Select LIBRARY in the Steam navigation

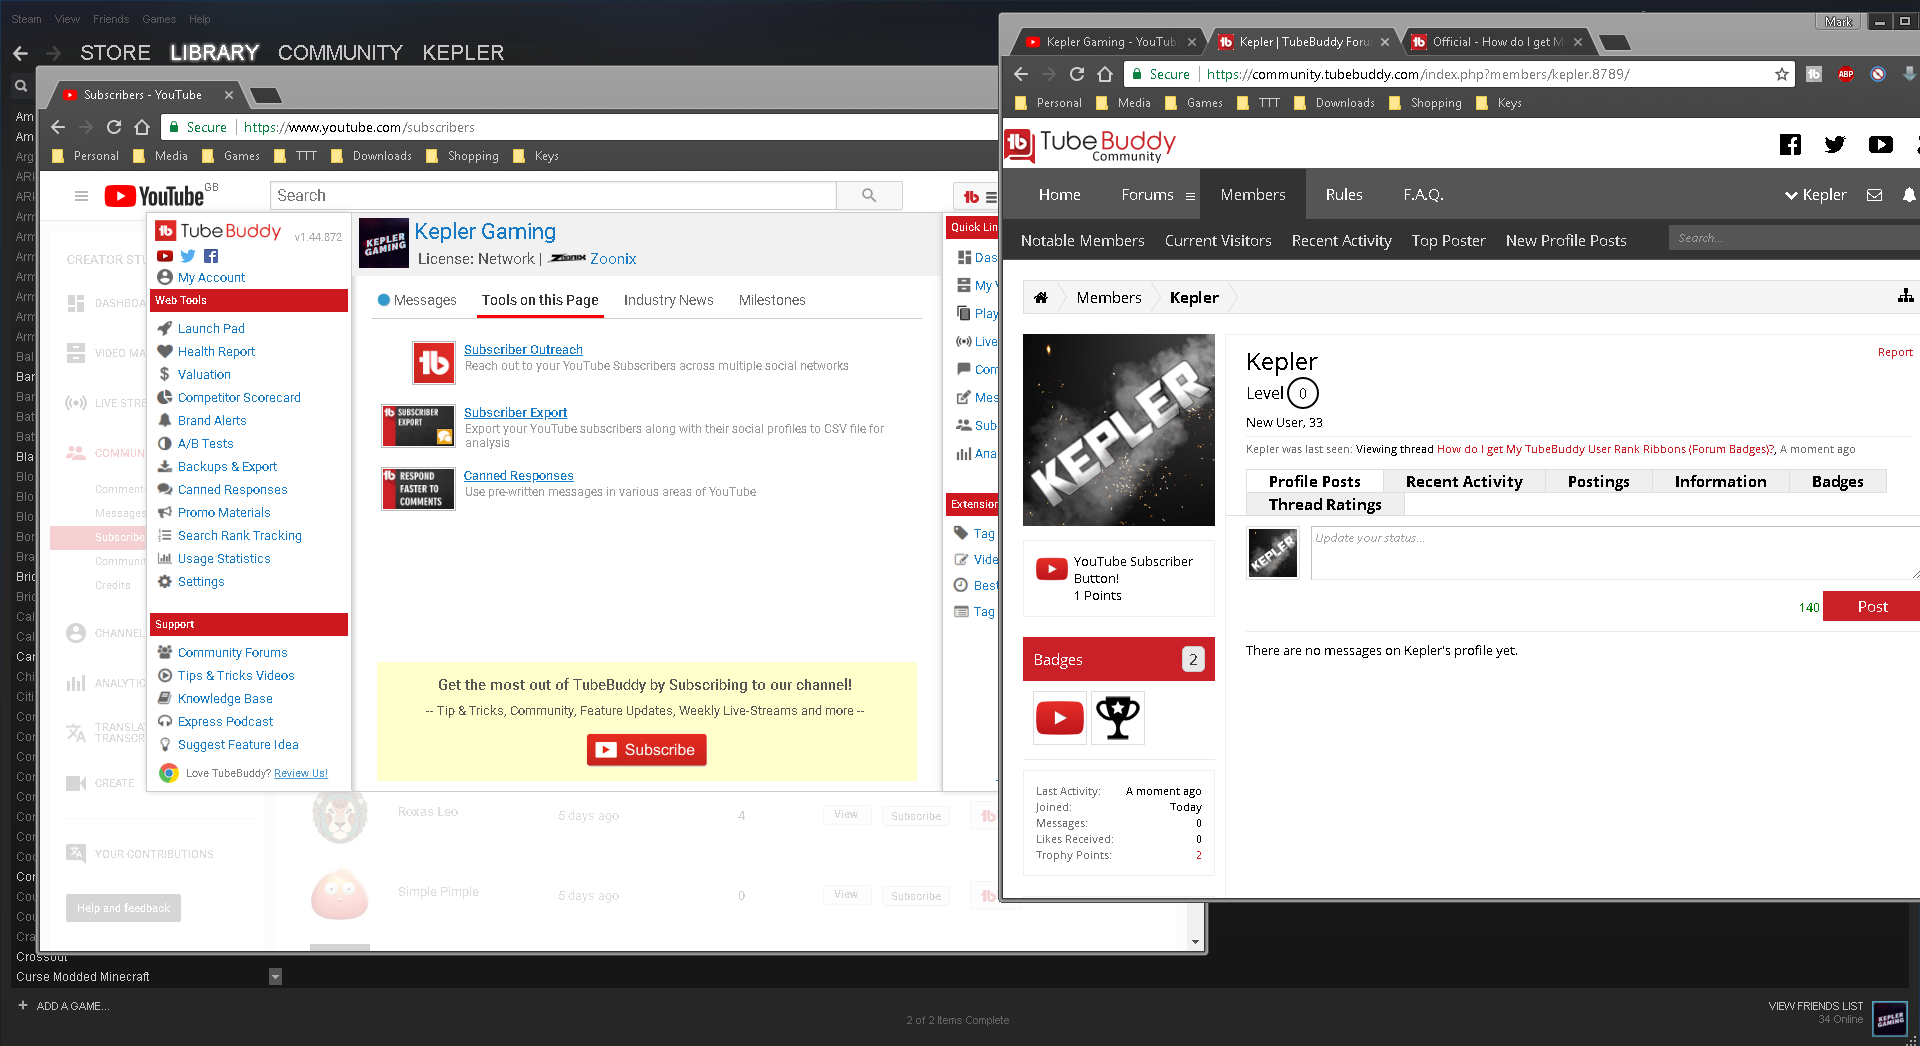214,53
